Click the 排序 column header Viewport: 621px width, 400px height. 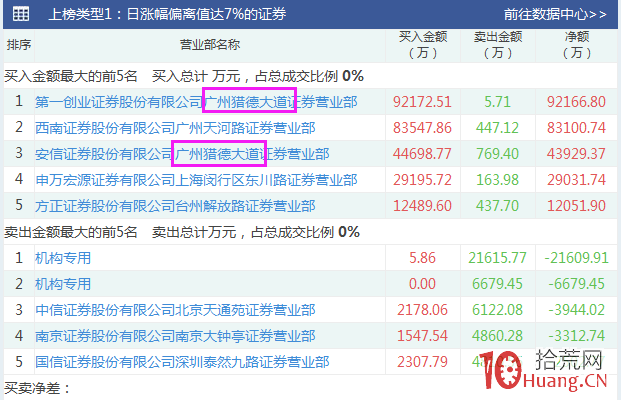coord(19,45)
